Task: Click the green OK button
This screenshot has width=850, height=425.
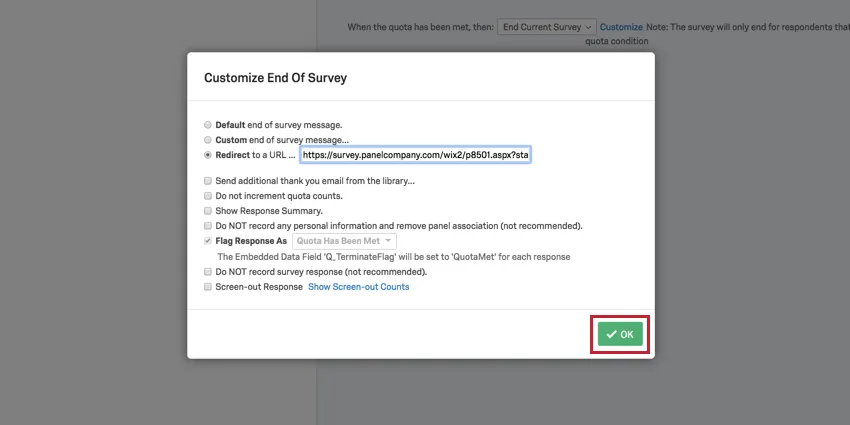Action: 620,334
